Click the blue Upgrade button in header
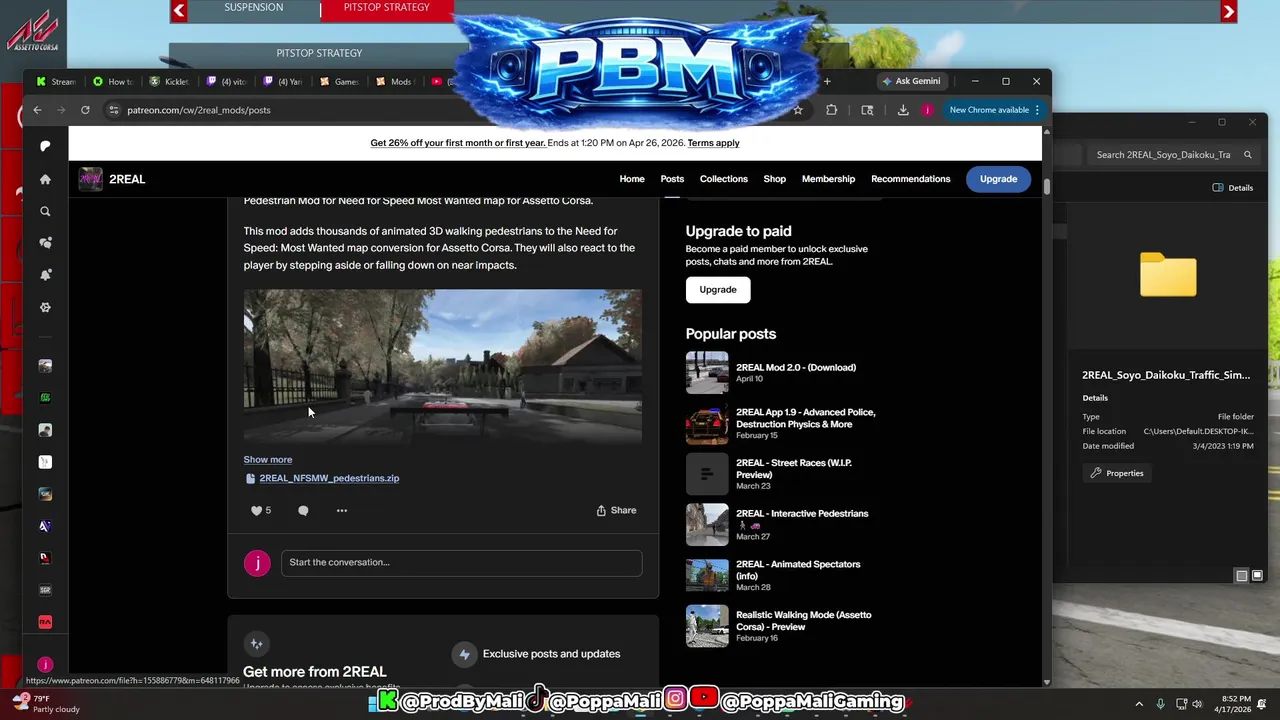 (998, 179)
